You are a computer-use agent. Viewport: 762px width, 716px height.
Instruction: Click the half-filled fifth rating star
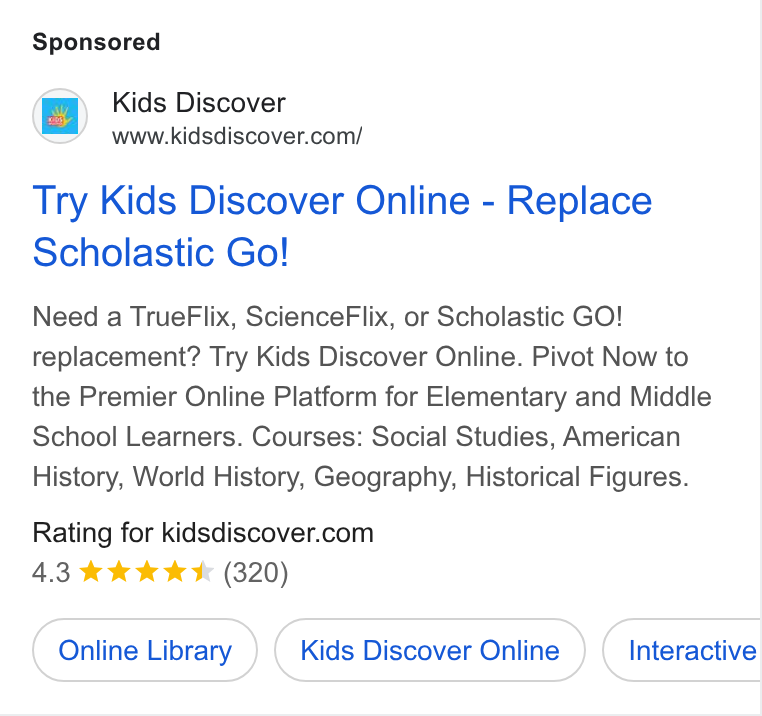[203, 572]
